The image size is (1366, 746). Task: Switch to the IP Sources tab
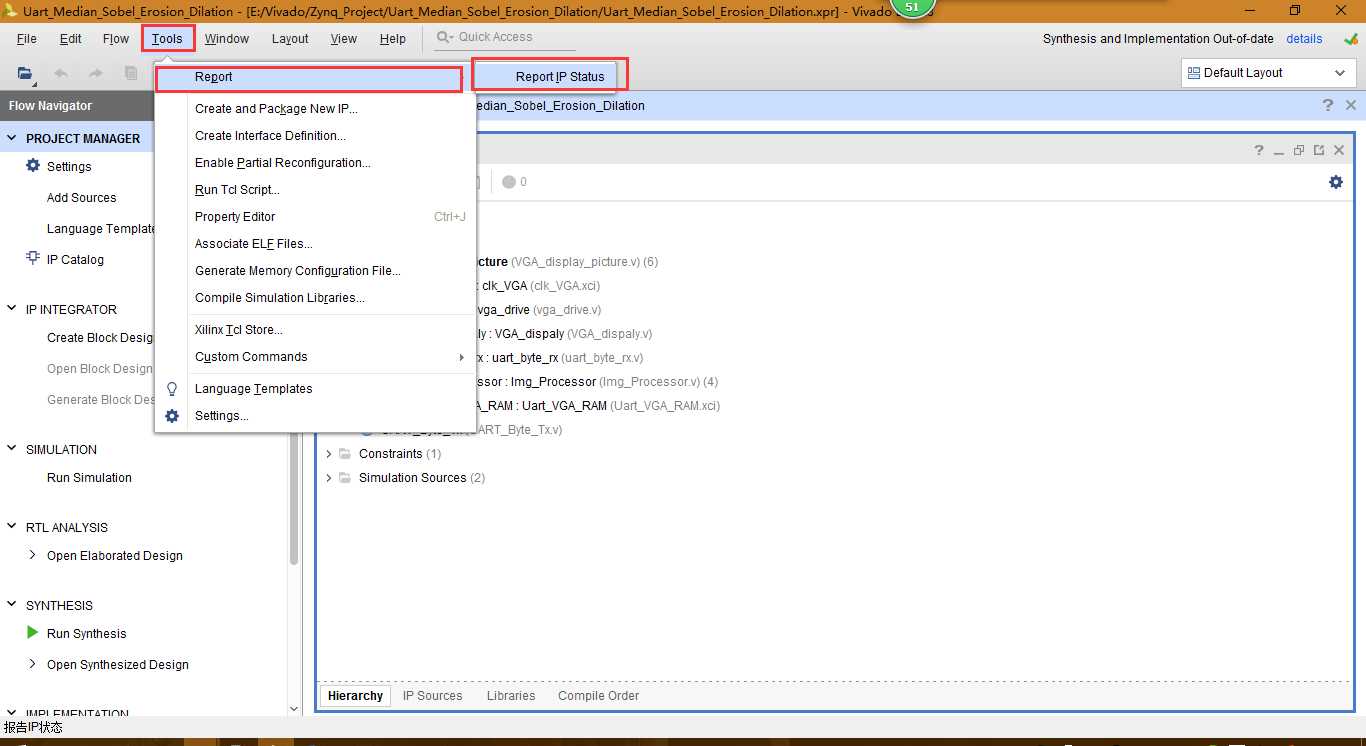click(432, 696)
